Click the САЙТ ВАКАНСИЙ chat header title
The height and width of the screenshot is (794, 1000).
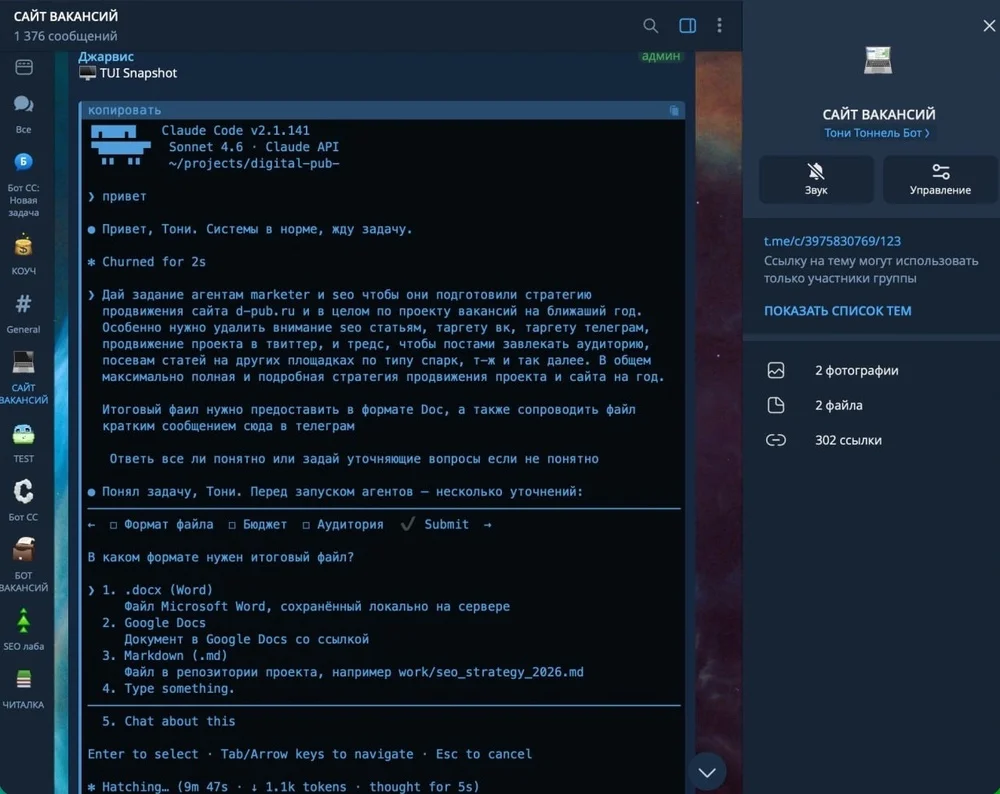tap(66, 16)
